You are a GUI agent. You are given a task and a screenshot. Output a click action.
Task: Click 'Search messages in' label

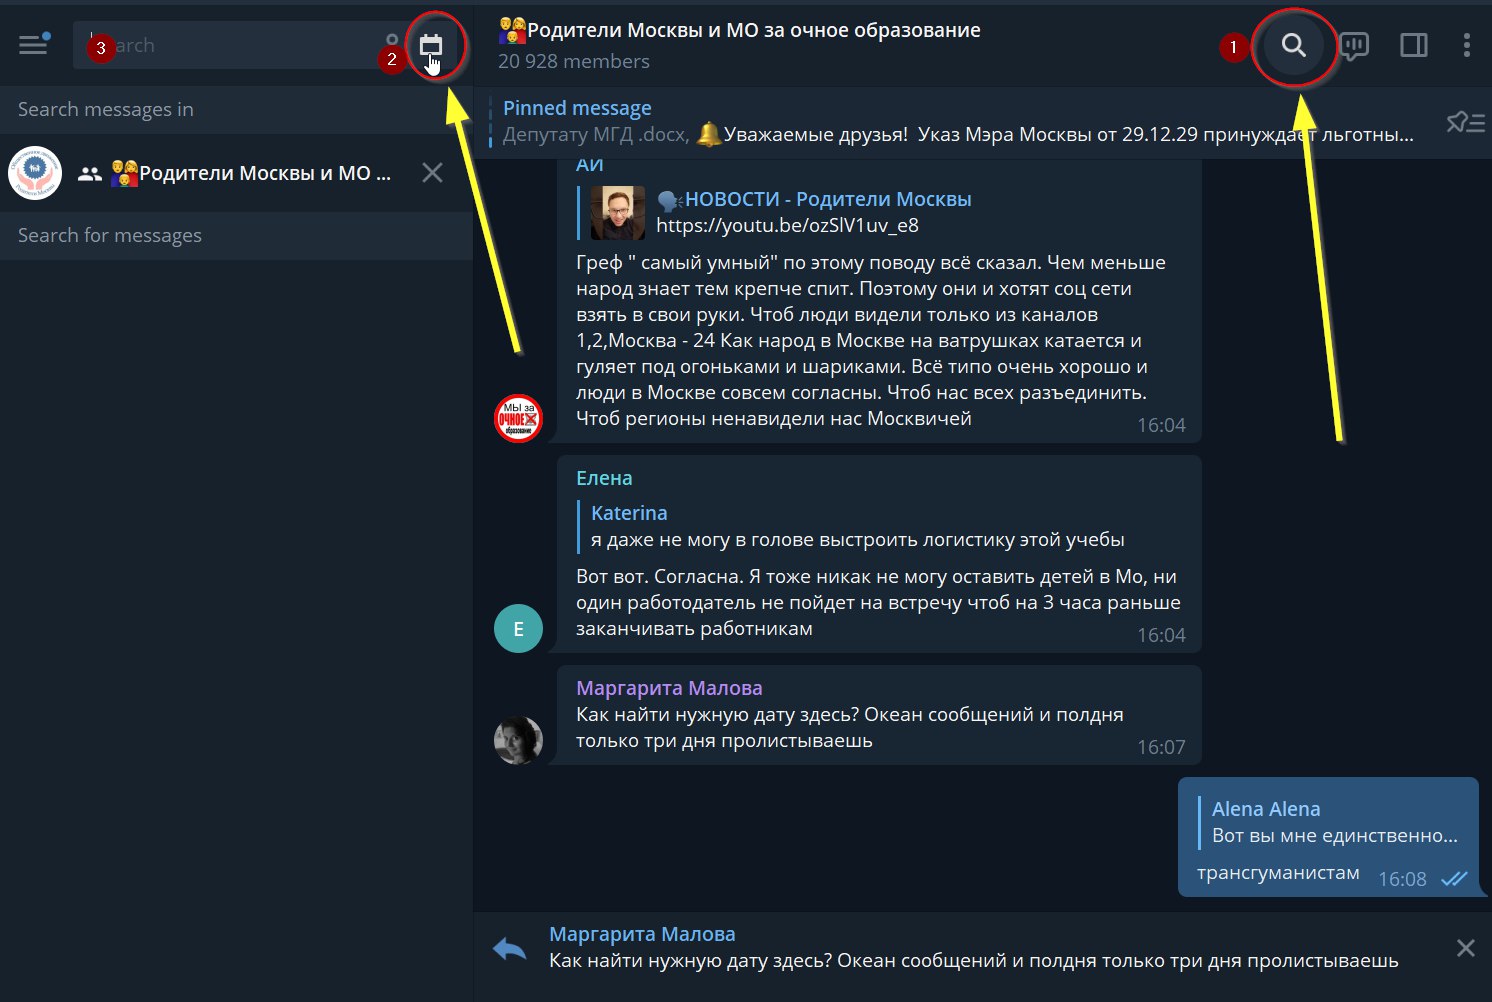click(x=106, y=109)
